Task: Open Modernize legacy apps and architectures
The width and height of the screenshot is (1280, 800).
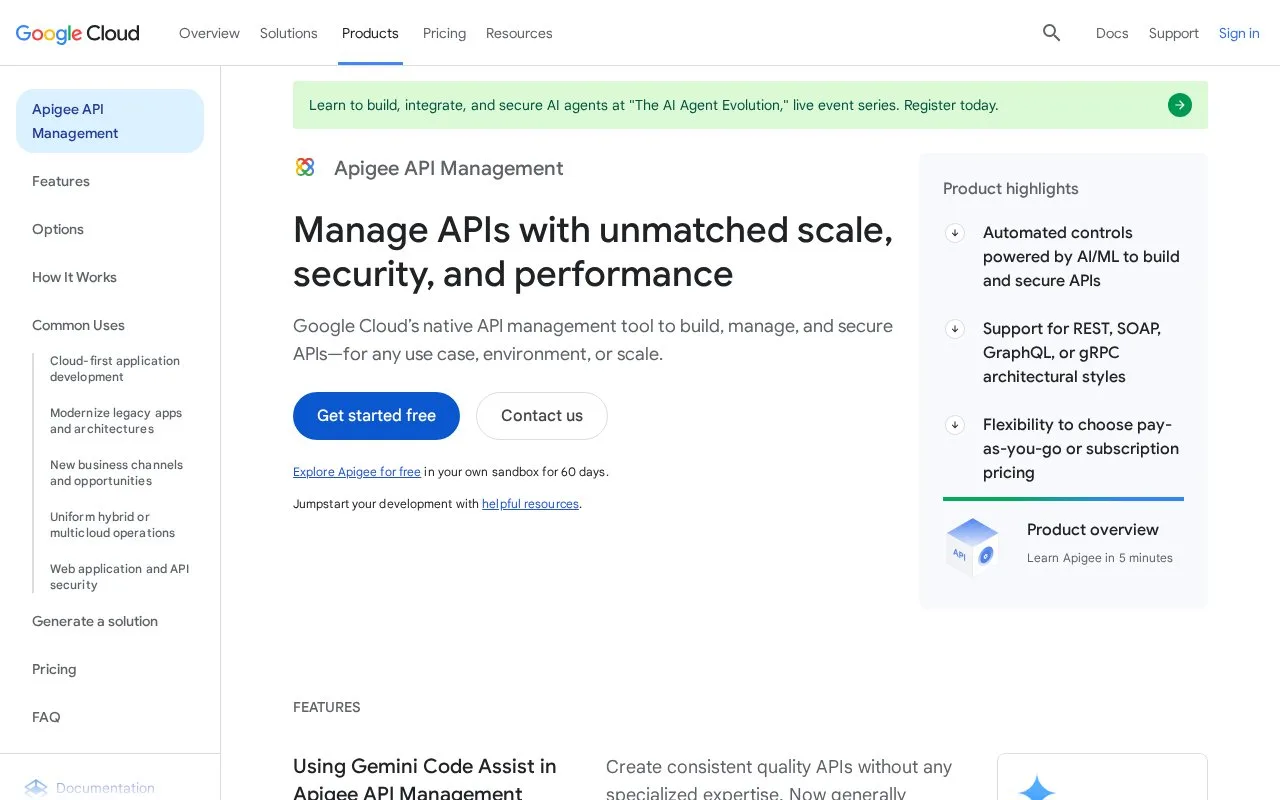Action: [116, 421]
